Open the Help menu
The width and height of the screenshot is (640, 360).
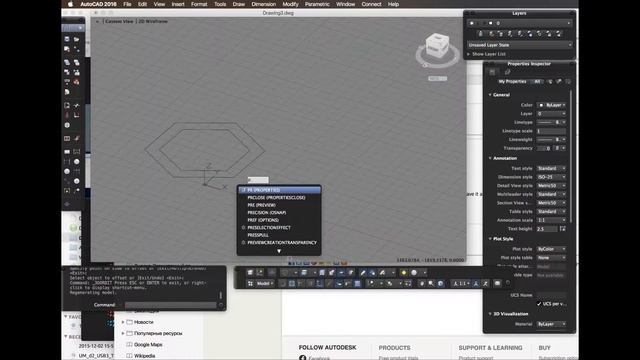point(393,4)
